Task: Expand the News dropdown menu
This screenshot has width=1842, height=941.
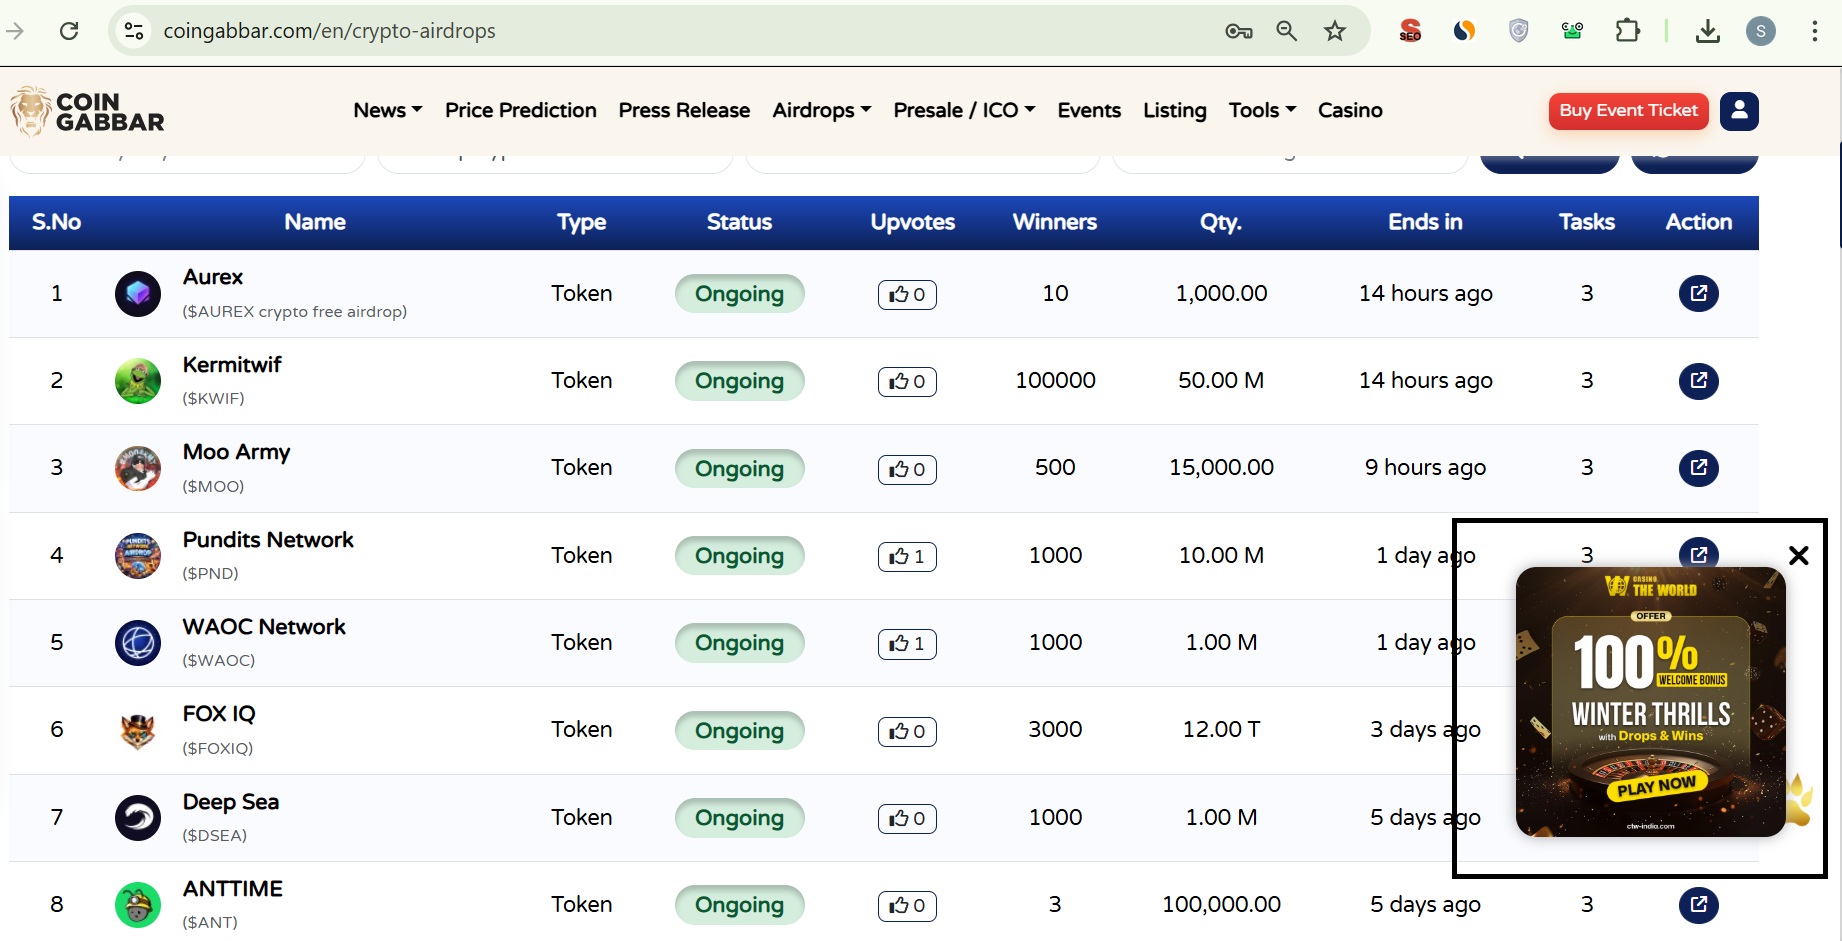Action: (x=387, y=111)
